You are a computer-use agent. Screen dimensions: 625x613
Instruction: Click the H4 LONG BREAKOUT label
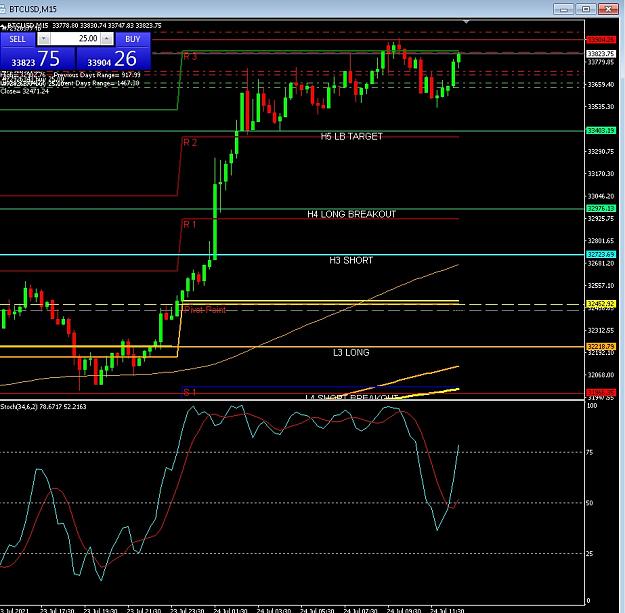coord(351,214)
